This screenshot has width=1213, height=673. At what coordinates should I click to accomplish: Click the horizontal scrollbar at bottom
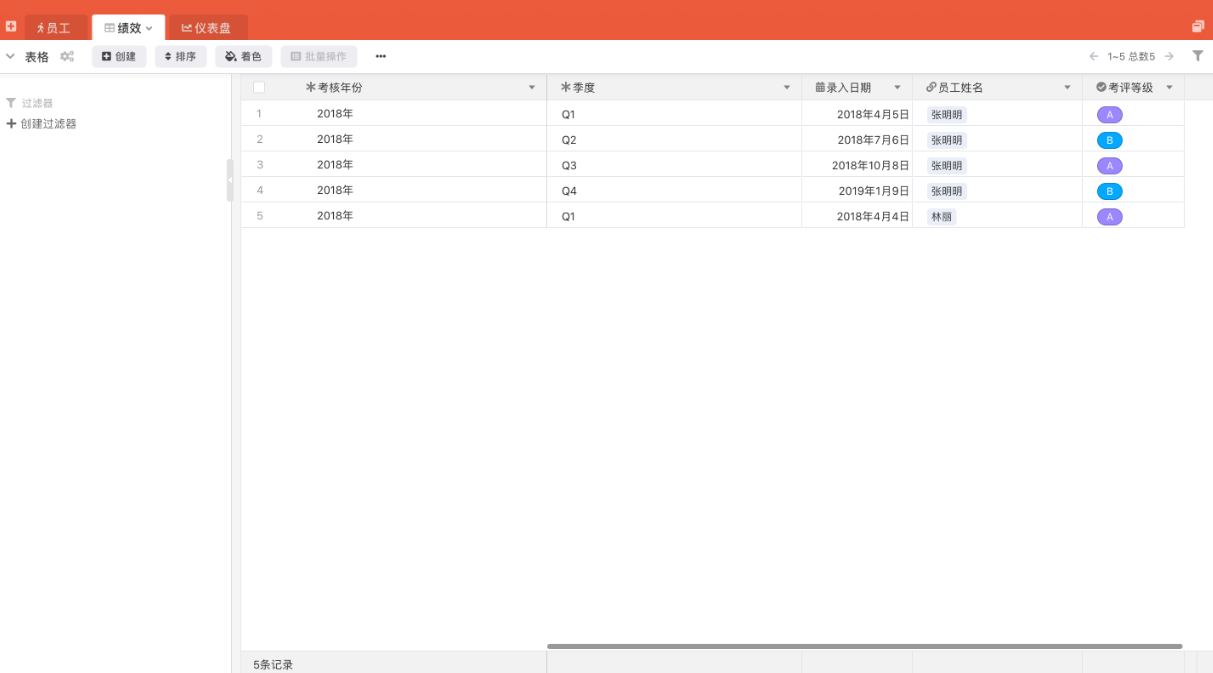coord(865,646)
